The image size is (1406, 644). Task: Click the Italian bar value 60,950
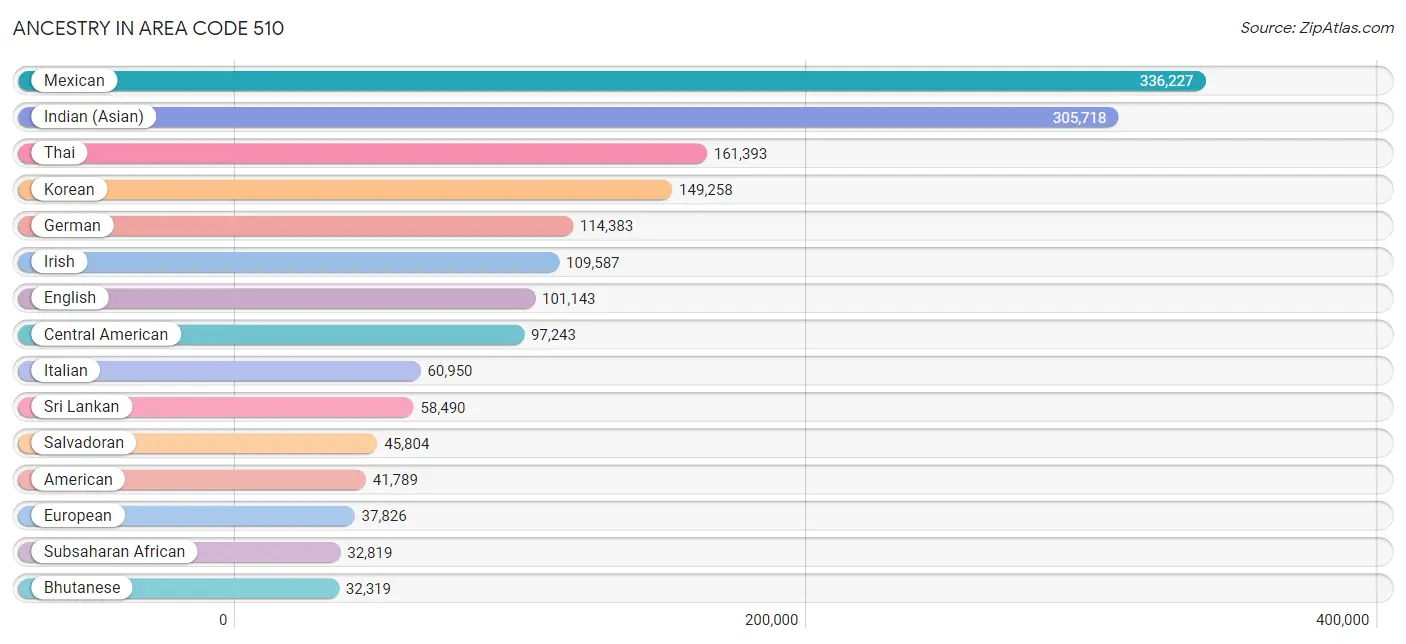pyautogui.click(x=450, y=371)
